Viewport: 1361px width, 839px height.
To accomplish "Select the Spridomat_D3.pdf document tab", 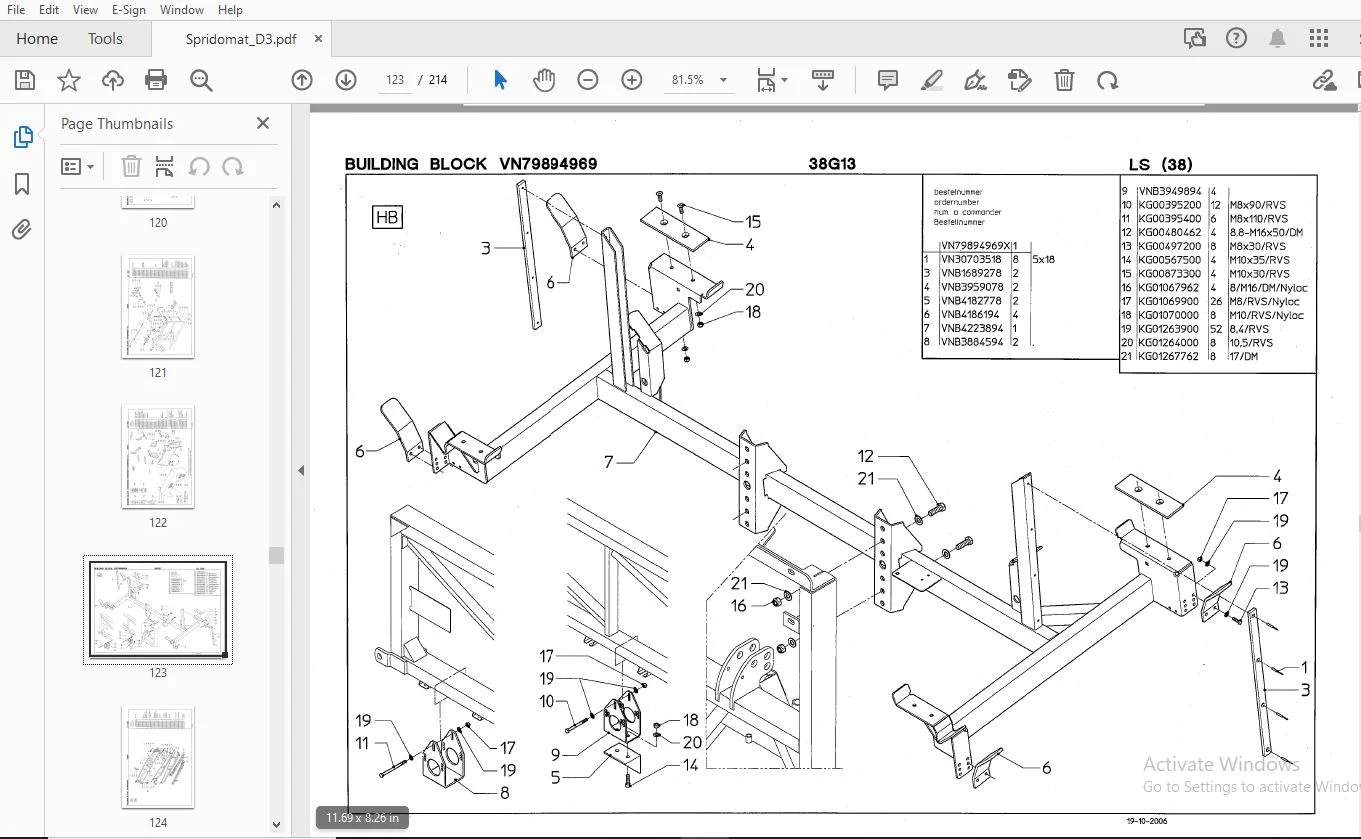I will (241, 39).
